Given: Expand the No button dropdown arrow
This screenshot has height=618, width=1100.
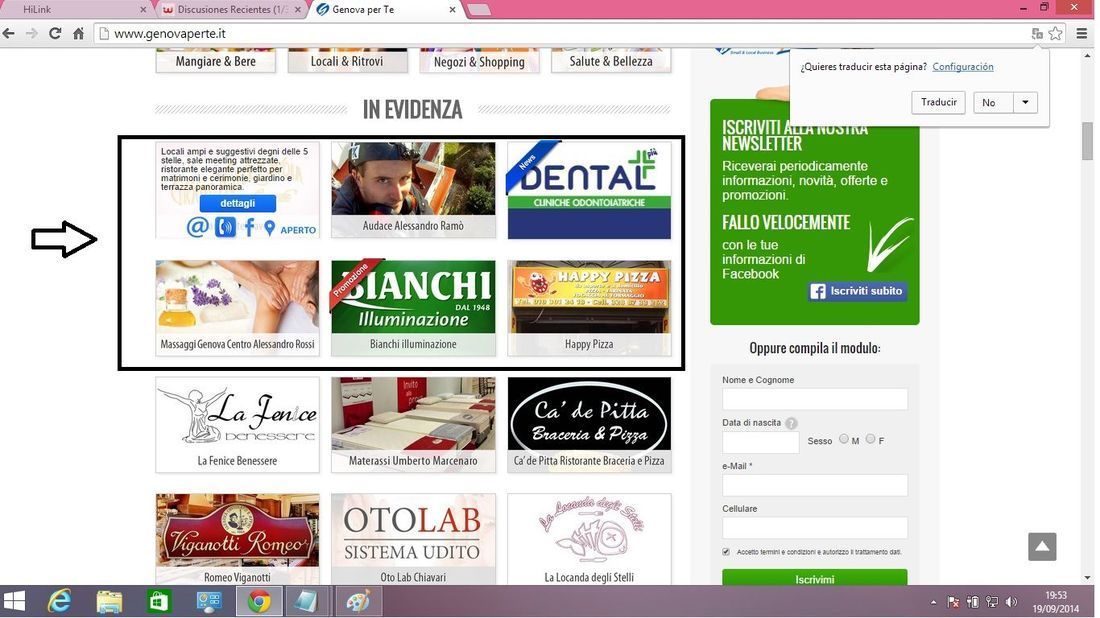Looking at the screenshot, I should tap(1025, 102).
